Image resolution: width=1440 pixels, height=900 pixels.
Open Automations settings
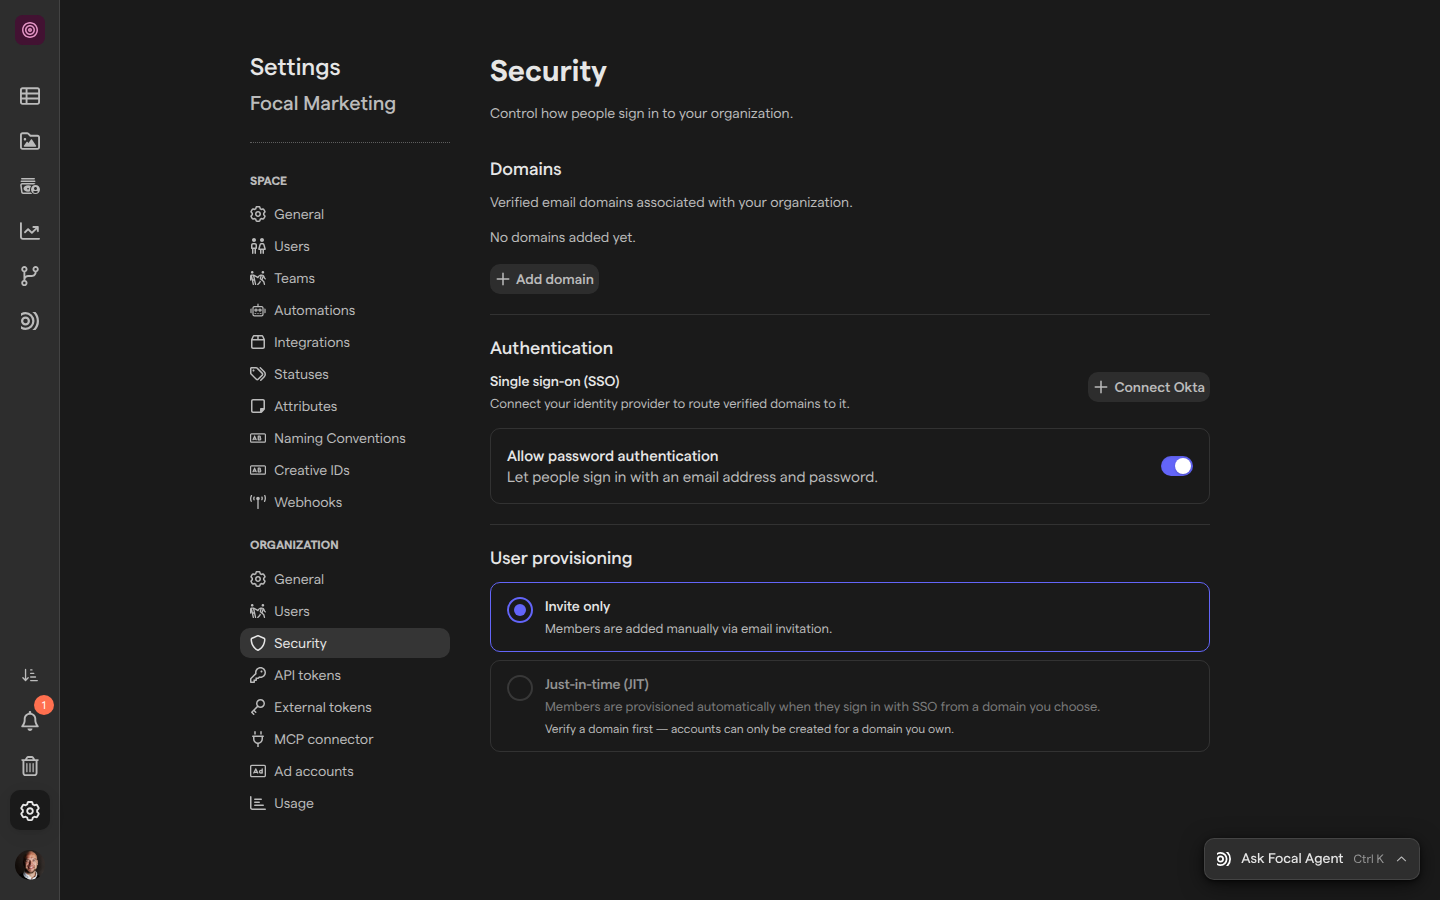345,310
